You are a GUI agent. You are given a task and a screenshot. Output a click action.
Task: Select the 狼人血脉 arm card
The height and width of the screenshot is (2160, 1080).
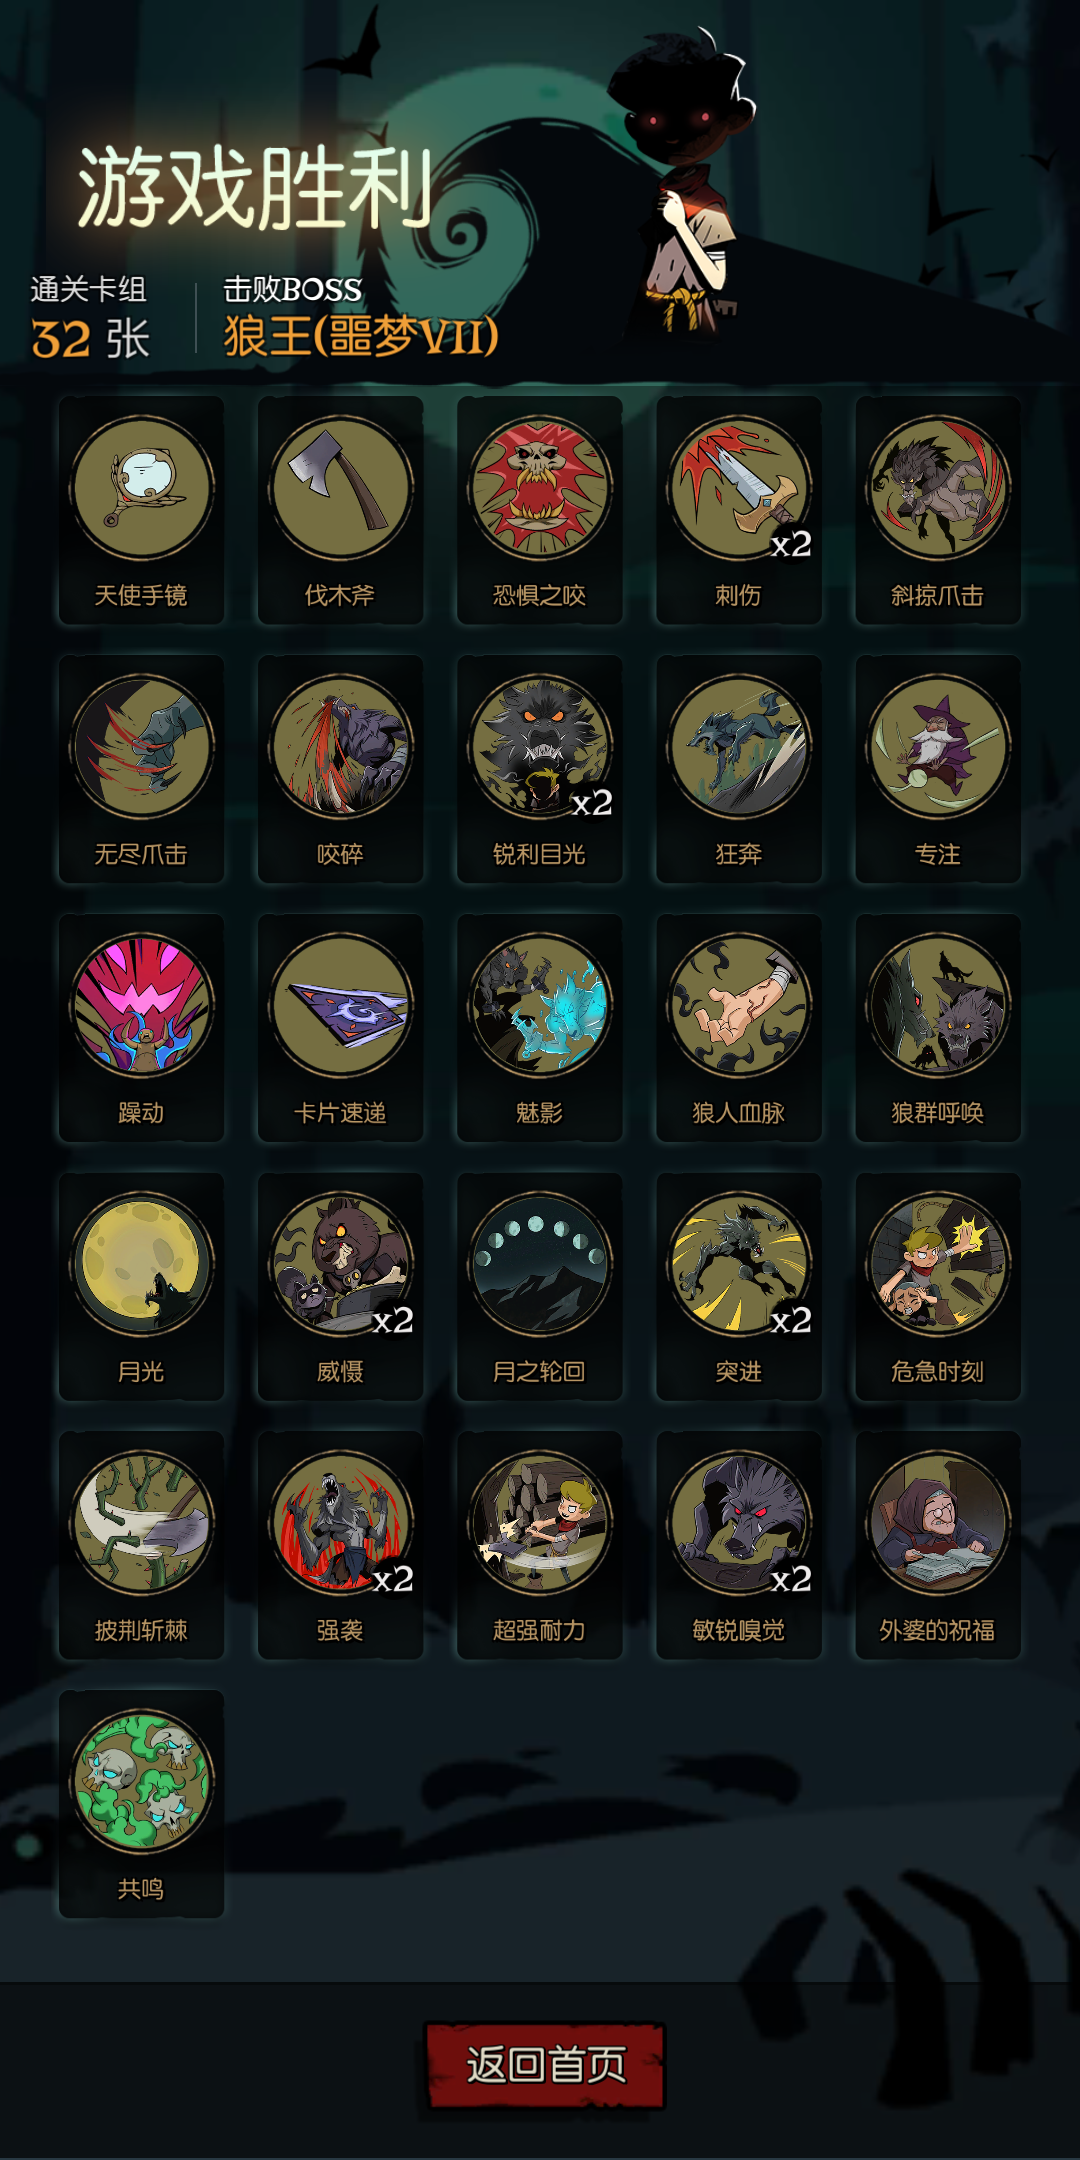[x=738, y=1027]
